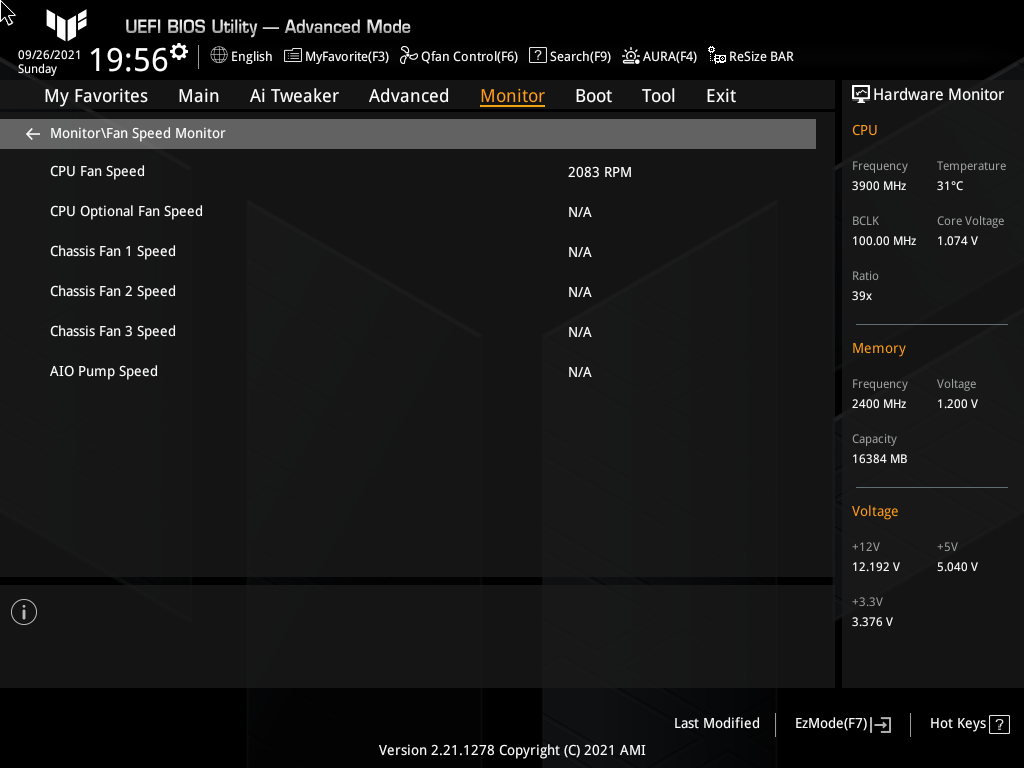The width and height of the screenshot is (1024, 768).
Task: Click the Hardware Monitor panel icon
Action: (x=861, y=93)
